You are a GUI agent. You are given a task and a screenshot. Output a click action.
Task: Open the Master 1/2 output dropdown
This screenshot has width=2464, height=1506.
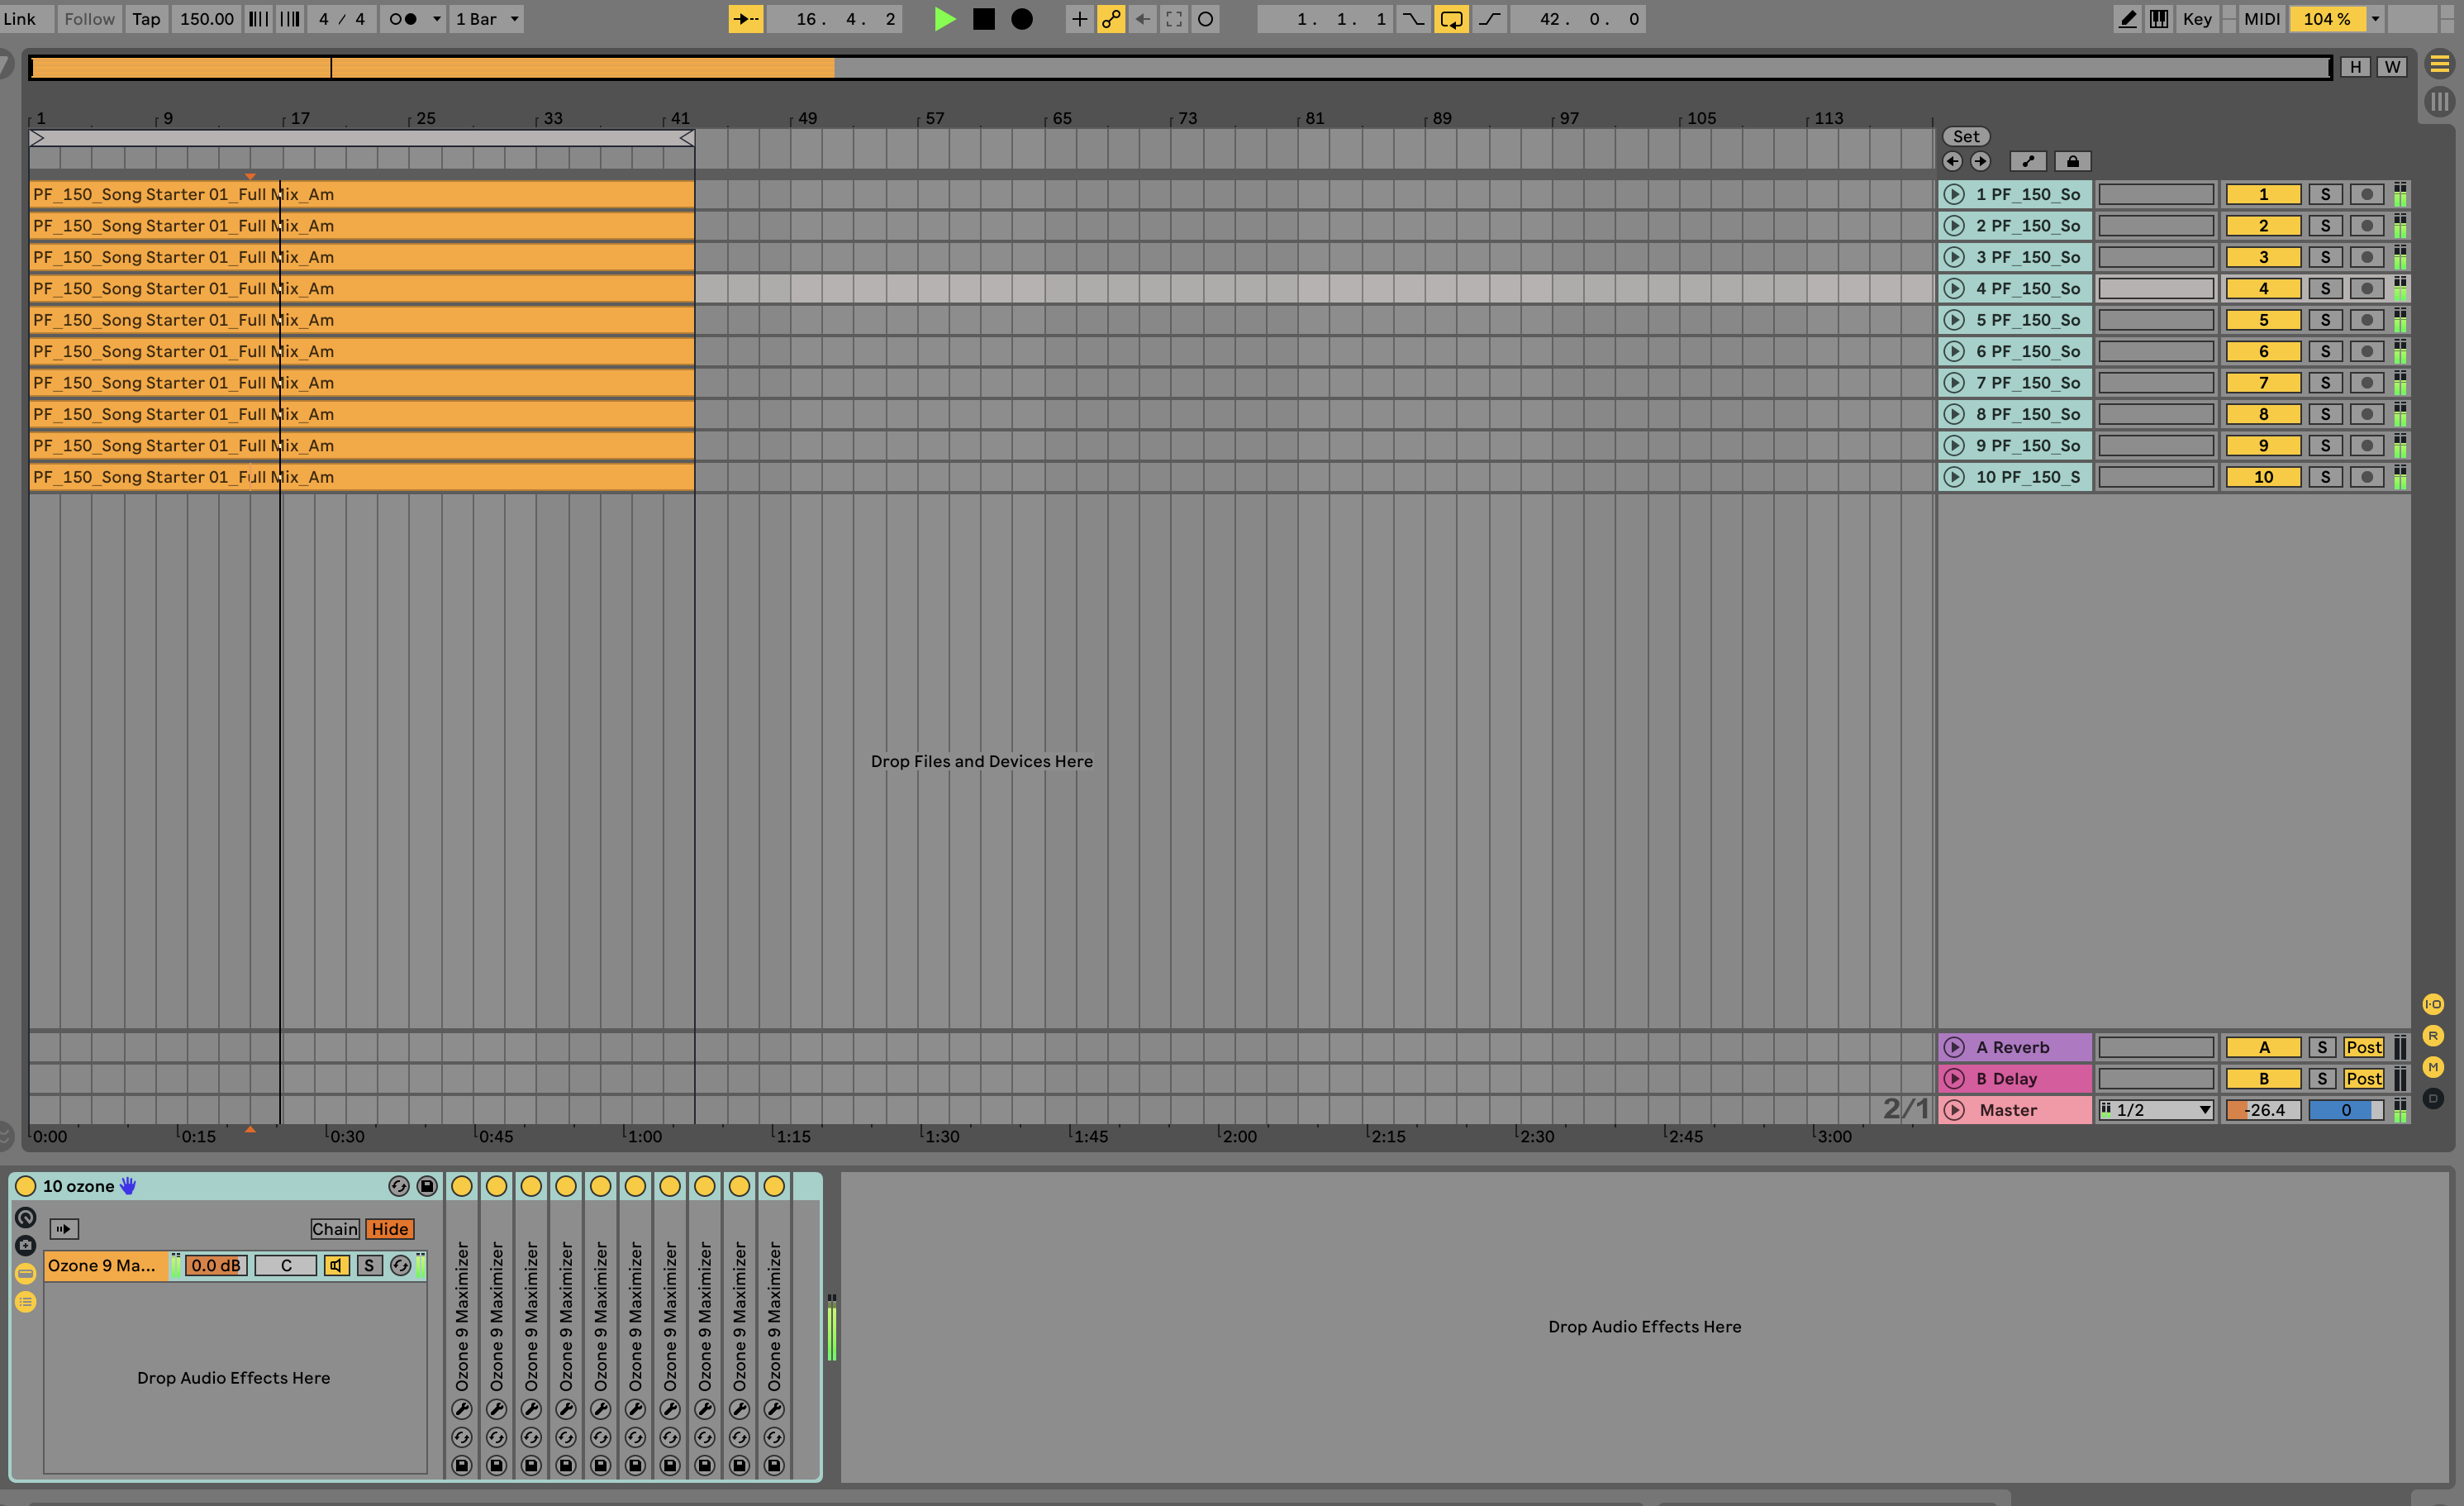pos(2156,1110)
